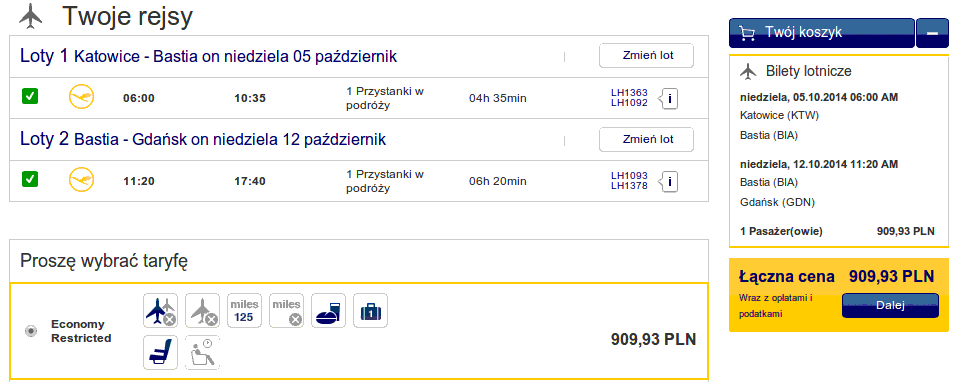Click Zmień lot for Katowice - Bastia

pyautogui.click(x=646, y=55)
